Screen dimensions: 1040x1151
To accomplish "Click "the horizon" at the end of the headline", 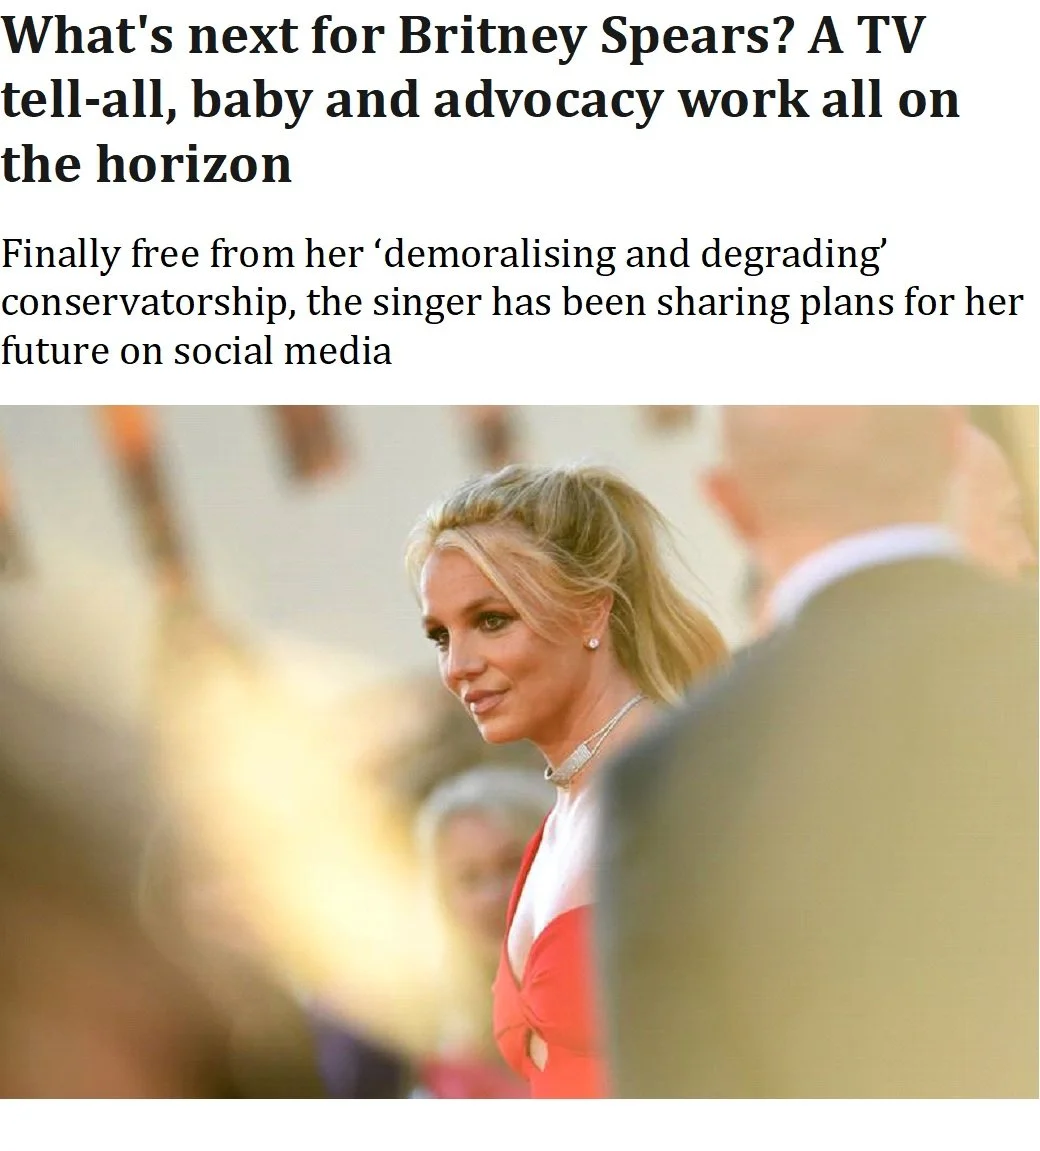I will pyautogui.click(x=146, y=163).
